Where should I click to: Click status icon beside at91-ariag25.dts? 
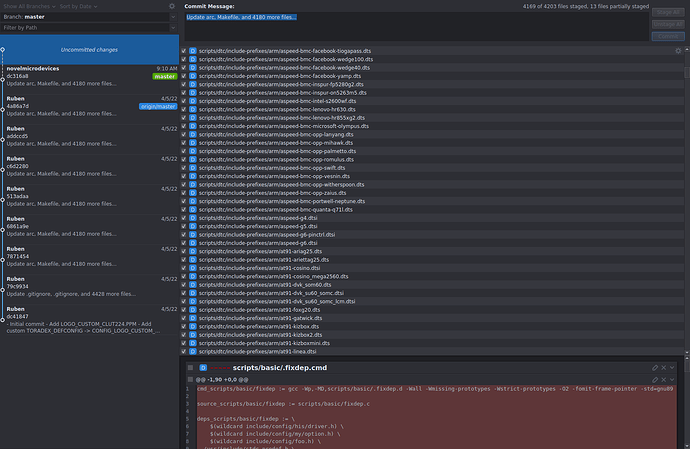point(193,251)
